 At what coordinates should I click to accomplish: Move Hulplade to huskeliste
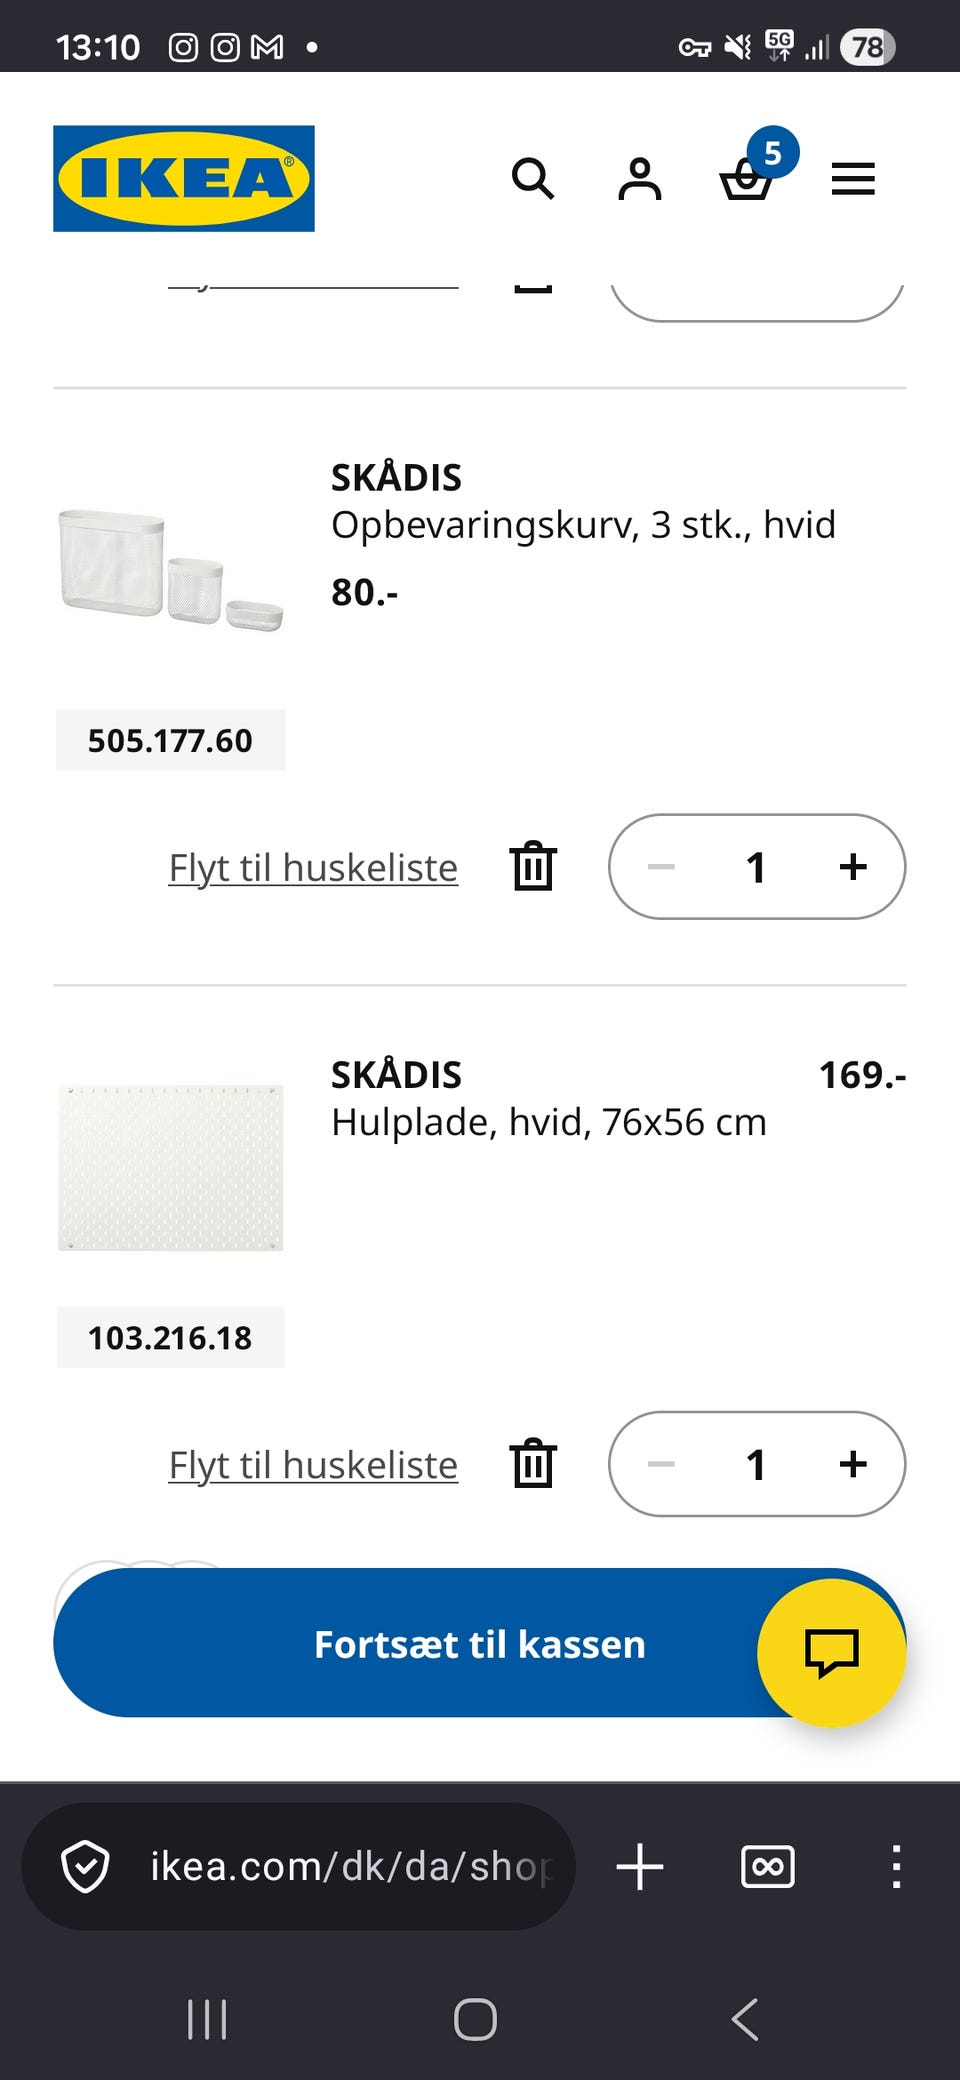click(x=313, y=1465)
